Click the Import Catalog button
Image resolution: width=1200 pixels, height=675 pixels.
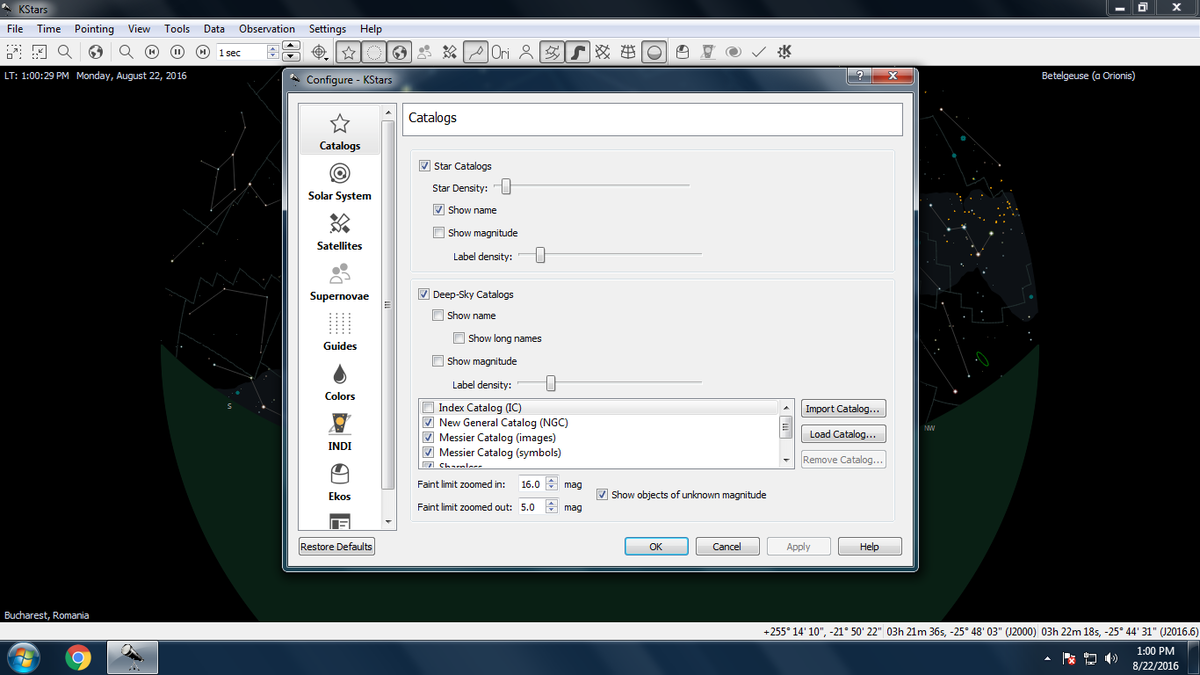(844, 409)
